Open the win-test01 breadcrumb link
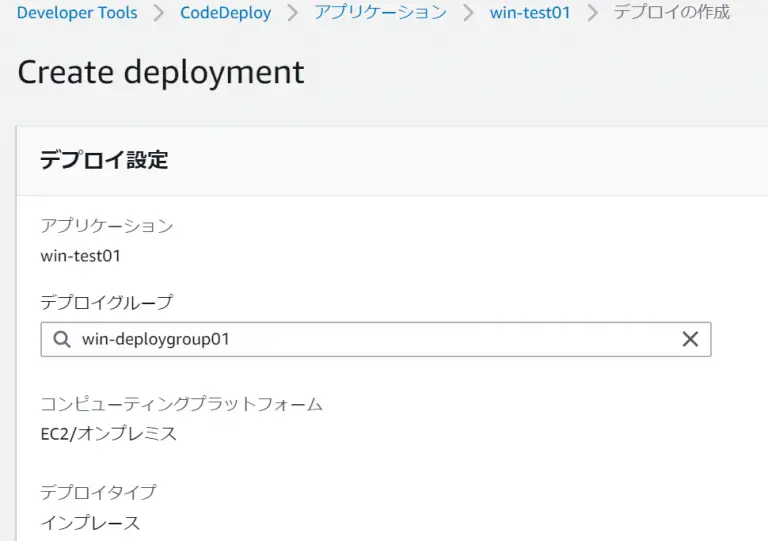The width and height of the screenshot is (768, 541). point(530,12)
